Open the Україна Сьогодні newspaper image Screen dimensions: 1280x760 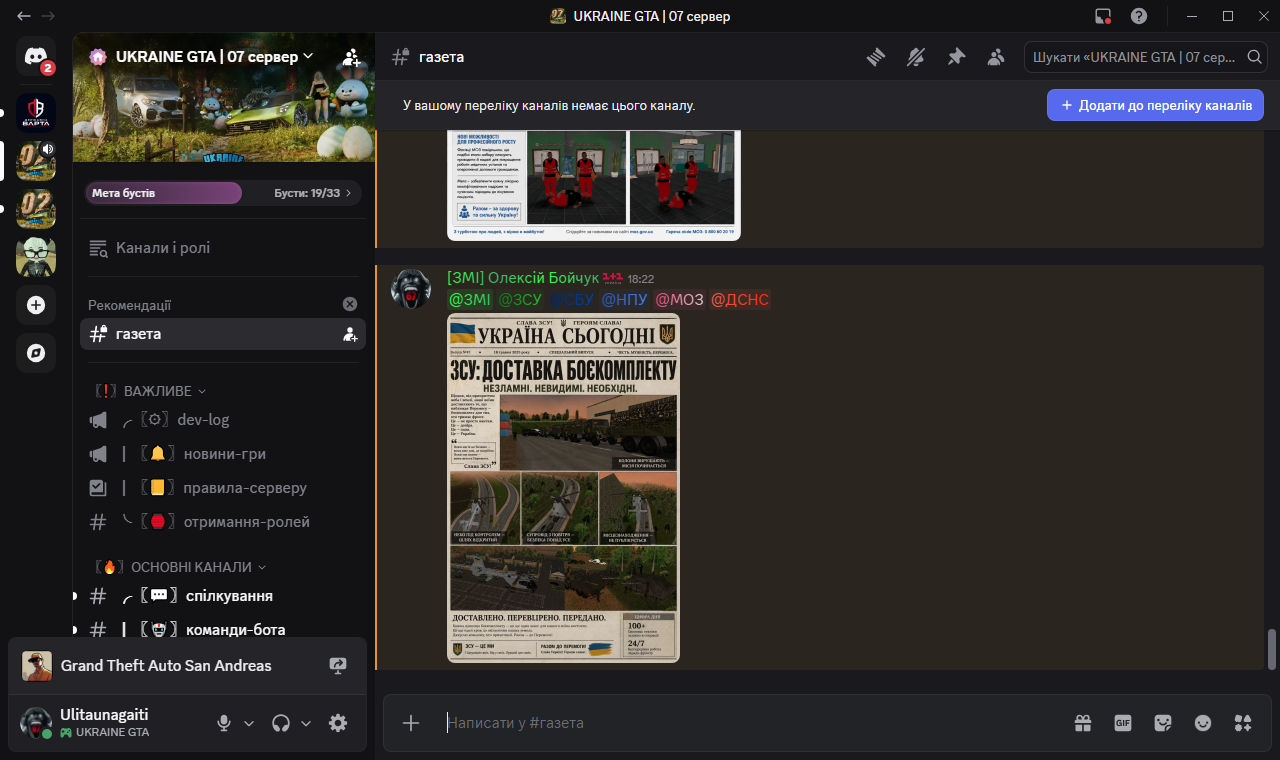pyautogui.click(x=563, y=488)
